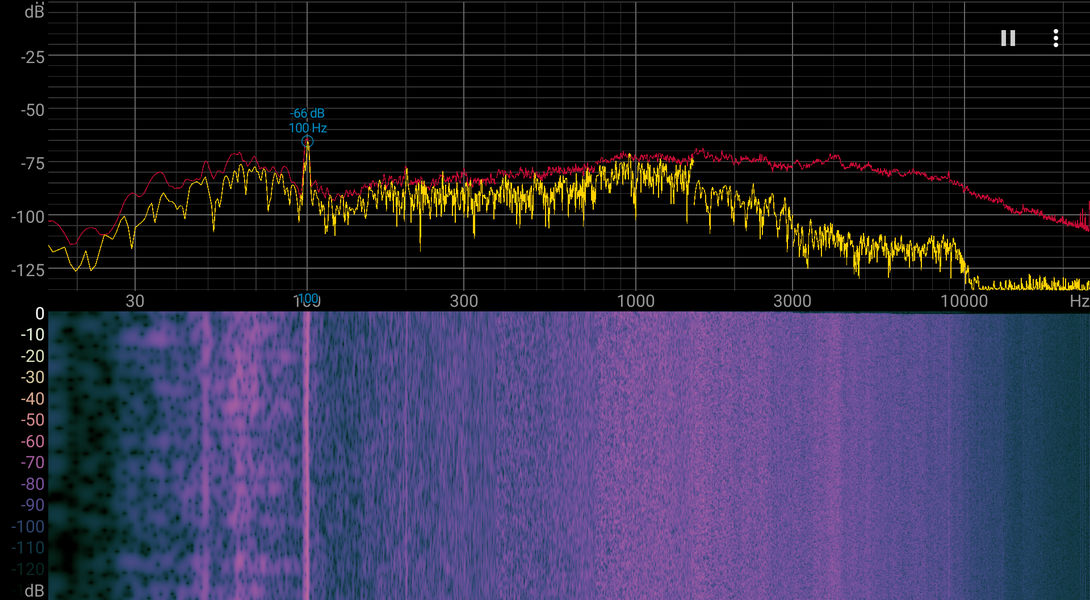Image resolution: width=1090 pixels, height=600 pixels.
Task: Click the spectrogram -30 scale label
Action: coord(32,378)
